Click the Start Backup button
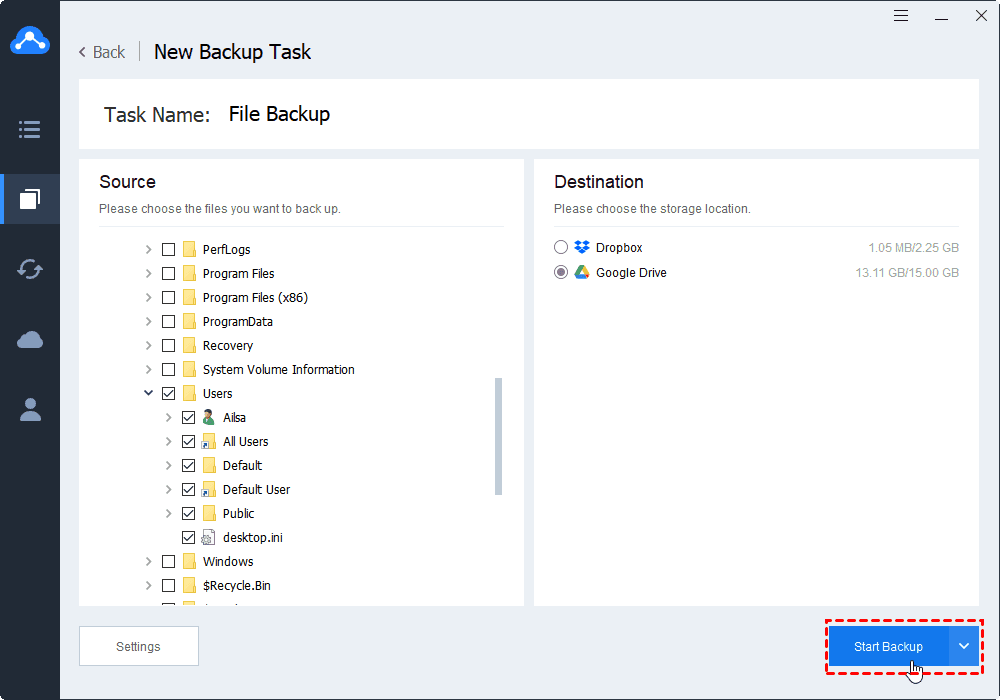The image size is (1000, 700). 888,646
